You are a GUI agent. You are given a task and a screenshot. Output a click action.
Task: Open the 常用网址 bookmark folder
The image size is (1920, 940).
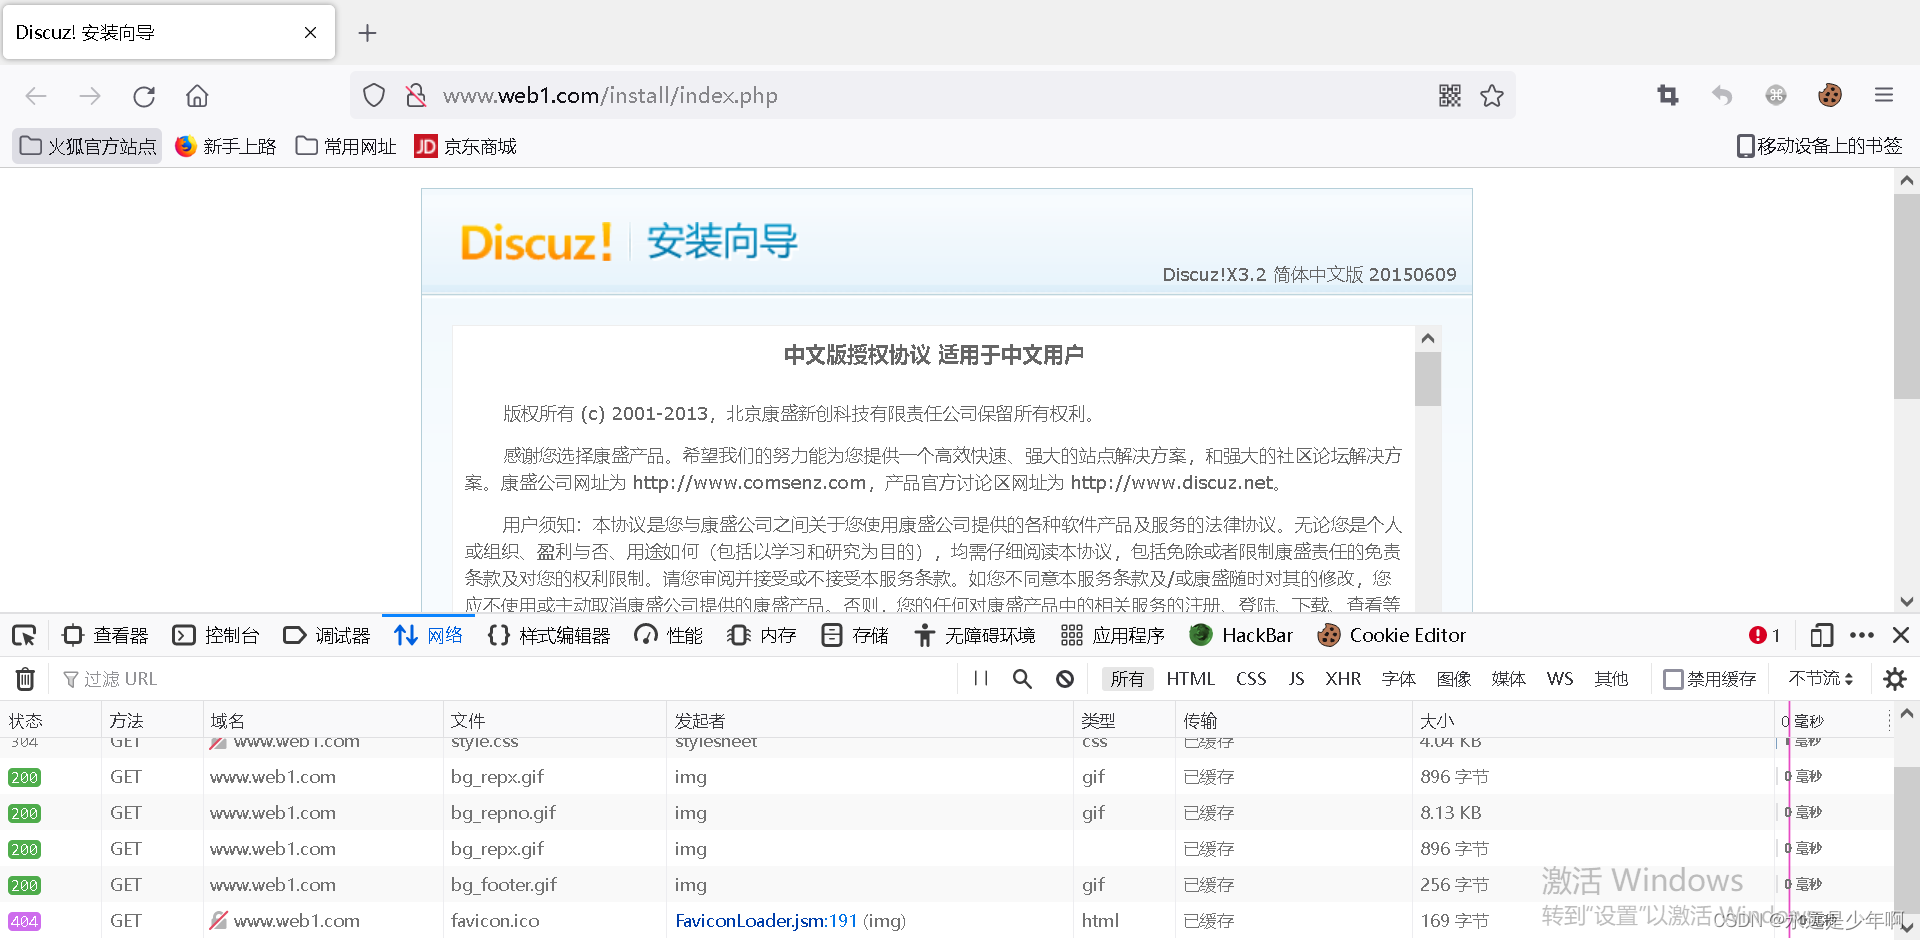(x=347, y=146)
